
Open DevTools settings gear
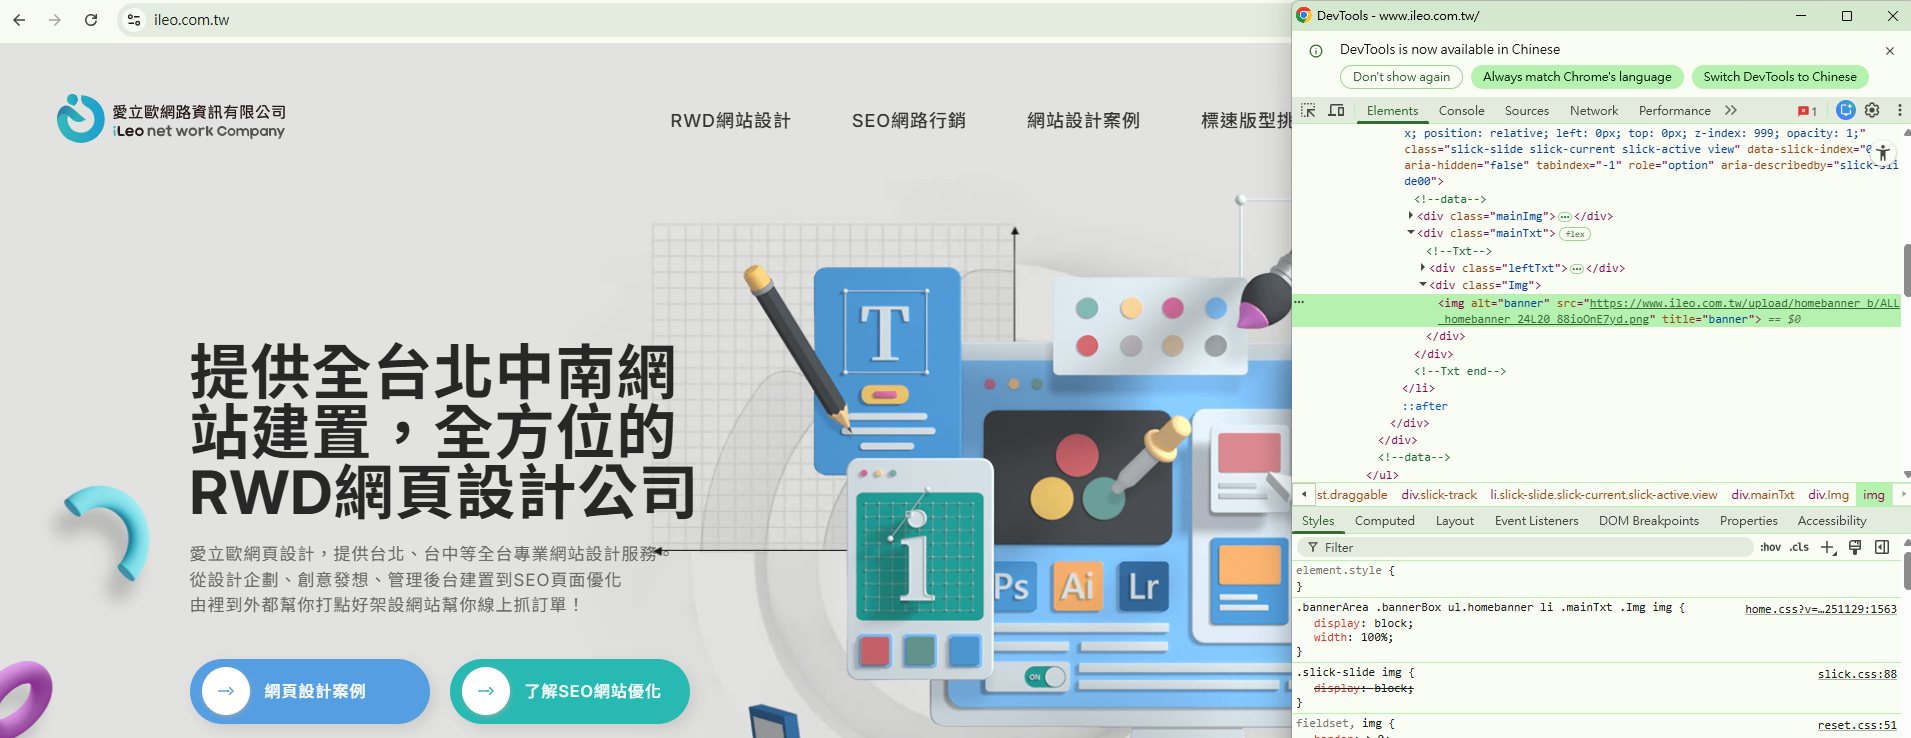[1872, 110]
